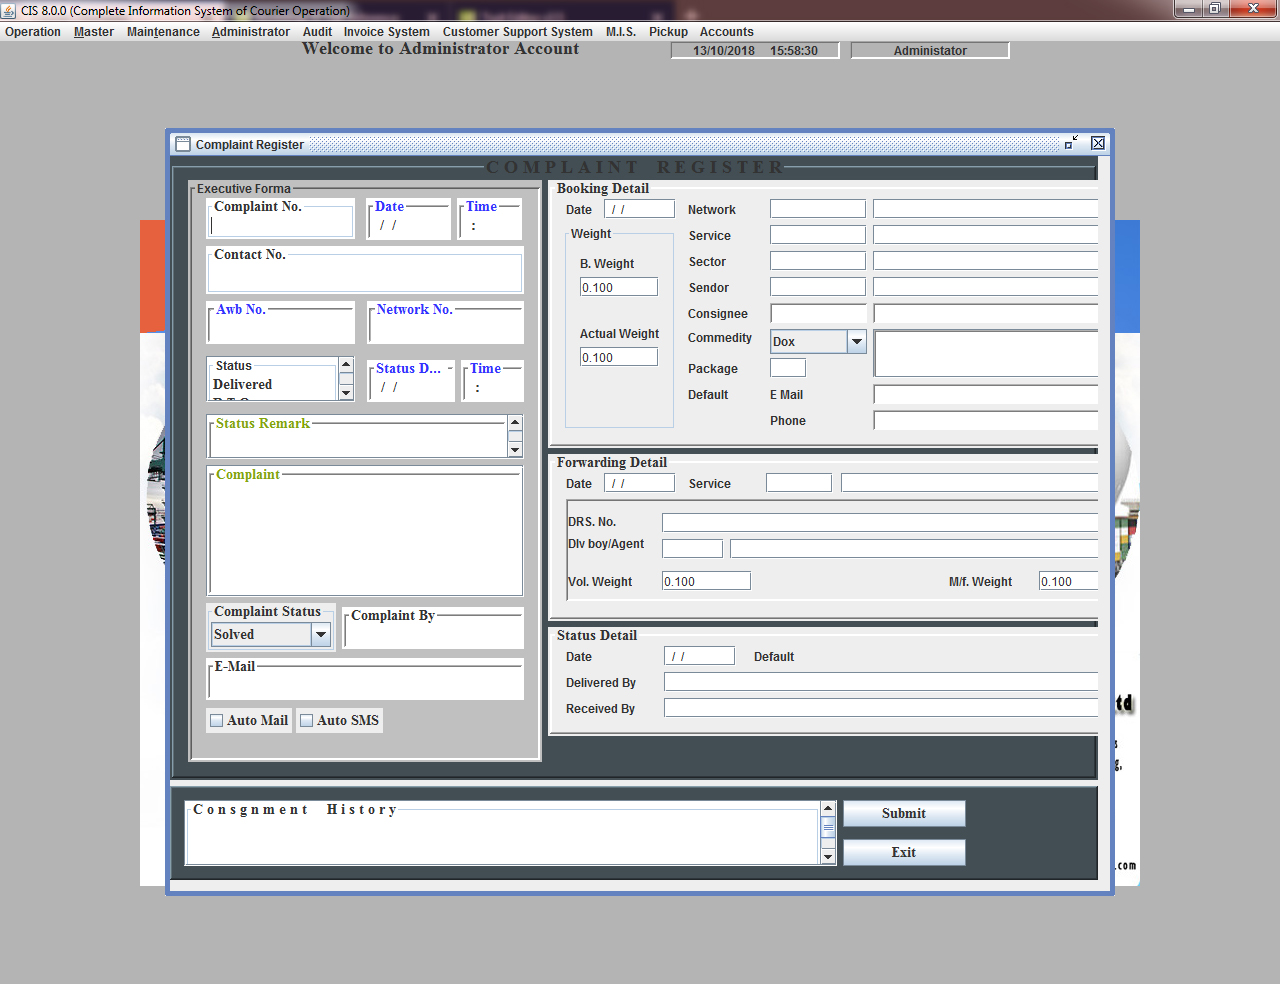The height and width of the screenshot is (984, 1280).
Task: Click the Sector code field
Action: click(818, 261)
